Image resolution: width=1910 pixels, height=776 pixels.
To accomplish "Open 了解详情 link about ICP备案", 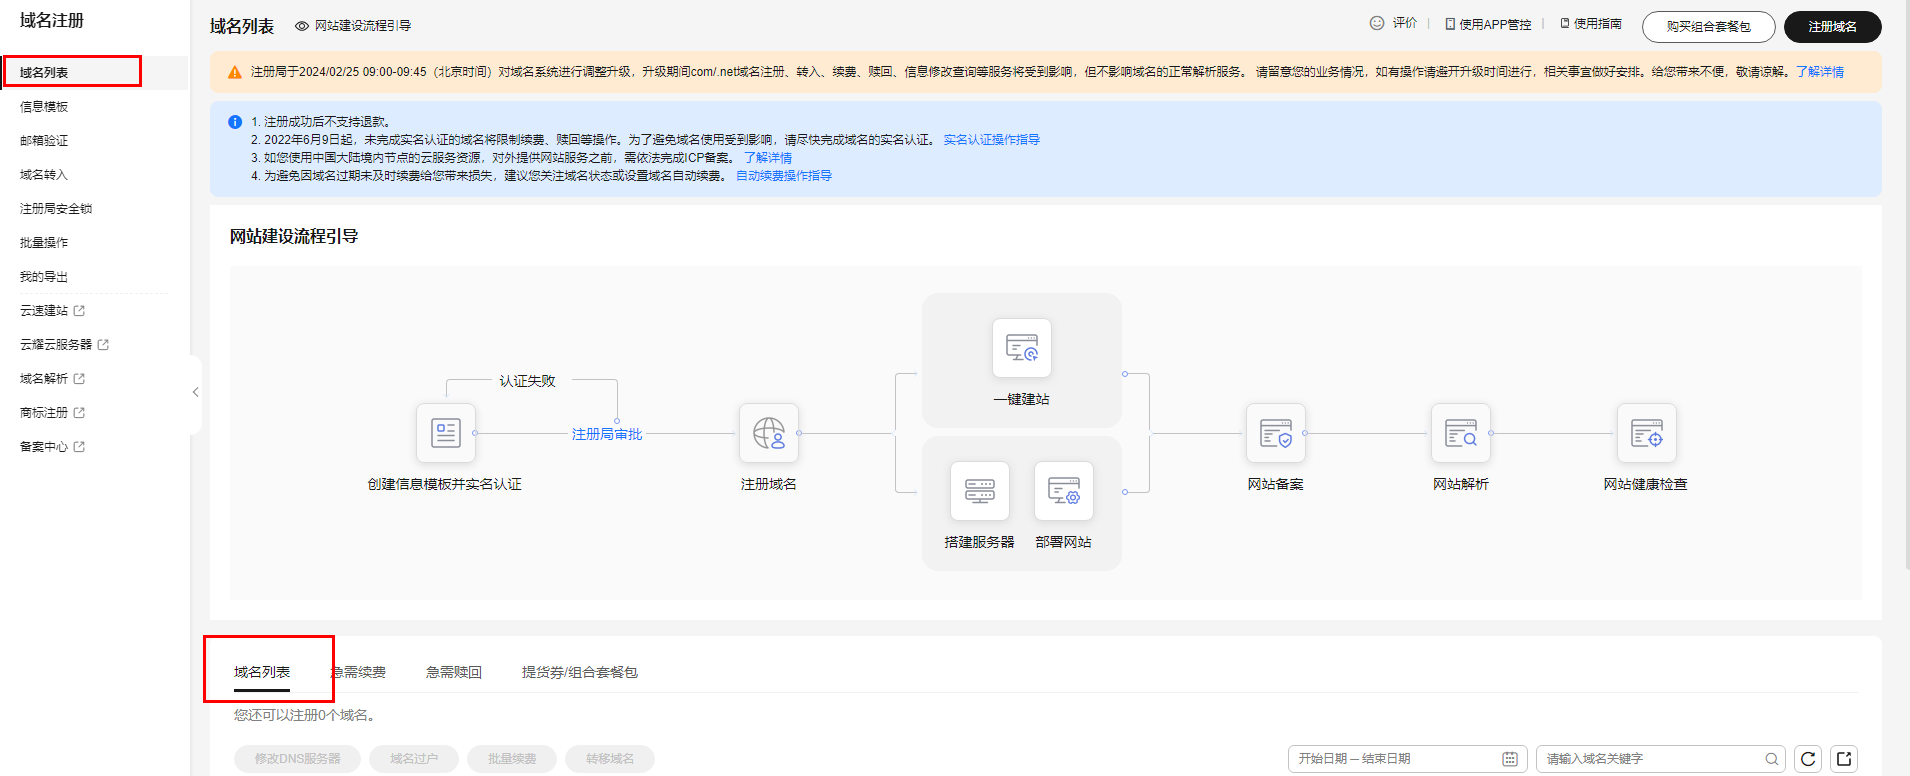I will coord(768,158).
